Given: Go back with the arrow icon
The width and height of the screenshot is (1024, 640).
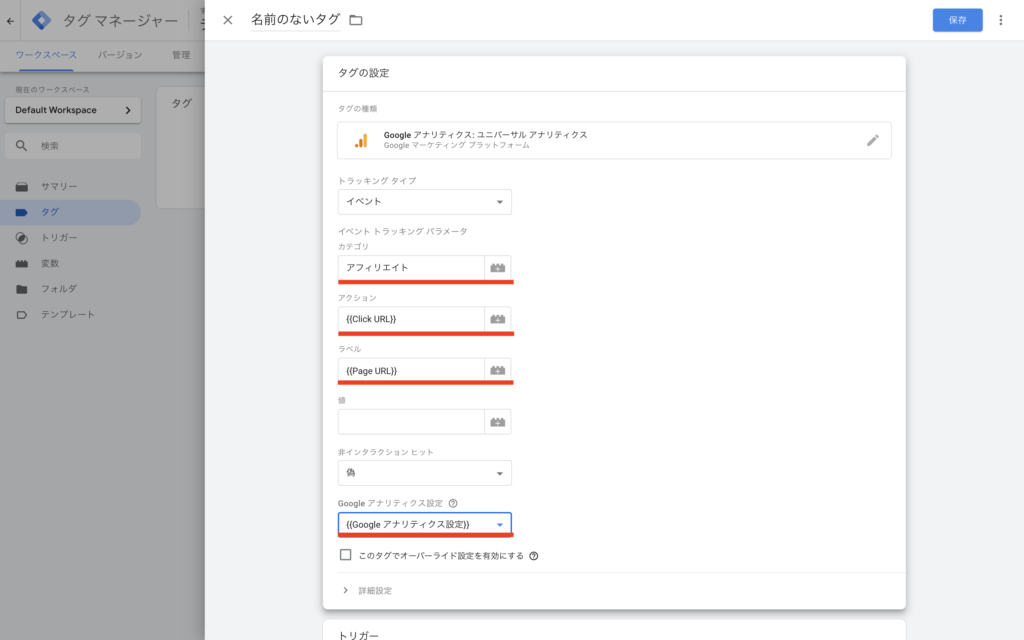Looking at the screenshot, I should coord(10,21).
